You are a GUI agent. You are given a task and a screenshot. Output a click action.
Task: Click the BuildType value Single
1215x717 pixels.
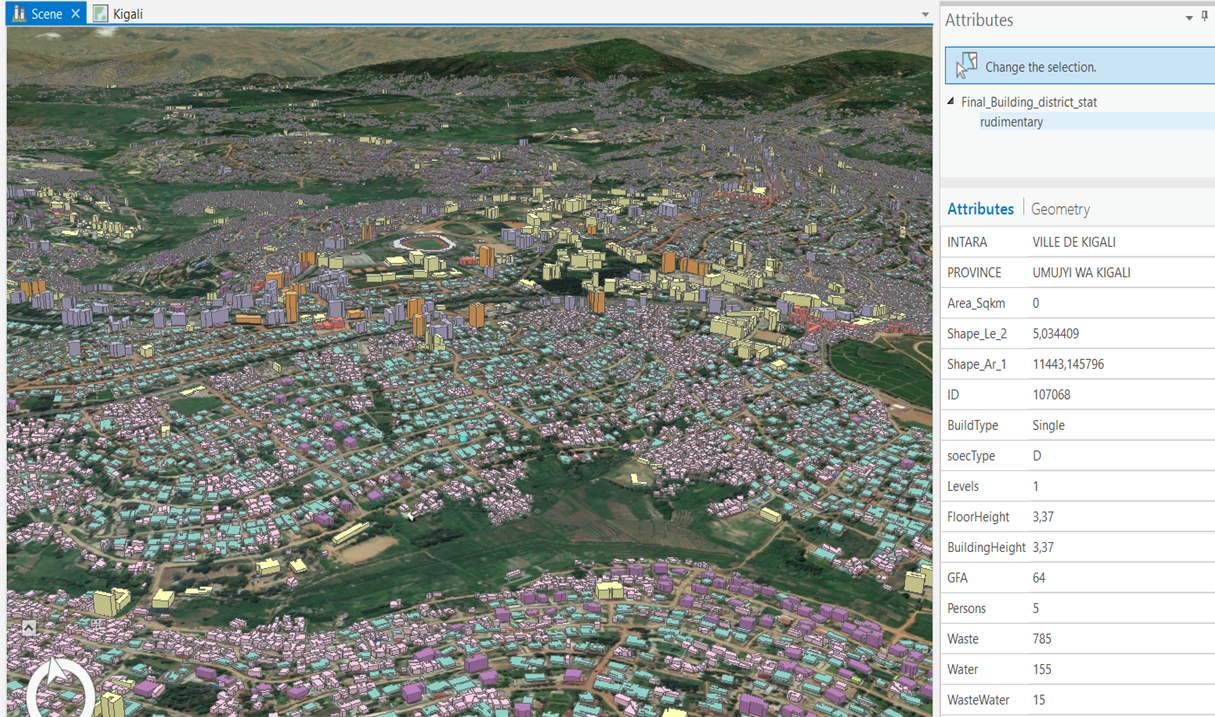click(1048, 425)
